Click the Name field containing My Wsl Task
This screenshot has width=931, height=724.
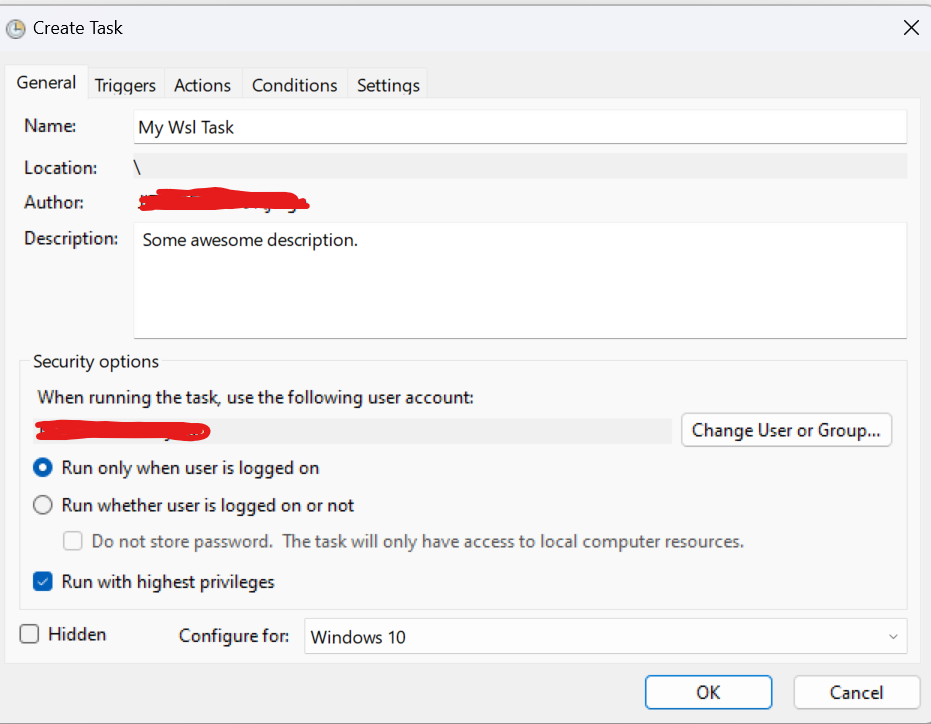point(520,128)
